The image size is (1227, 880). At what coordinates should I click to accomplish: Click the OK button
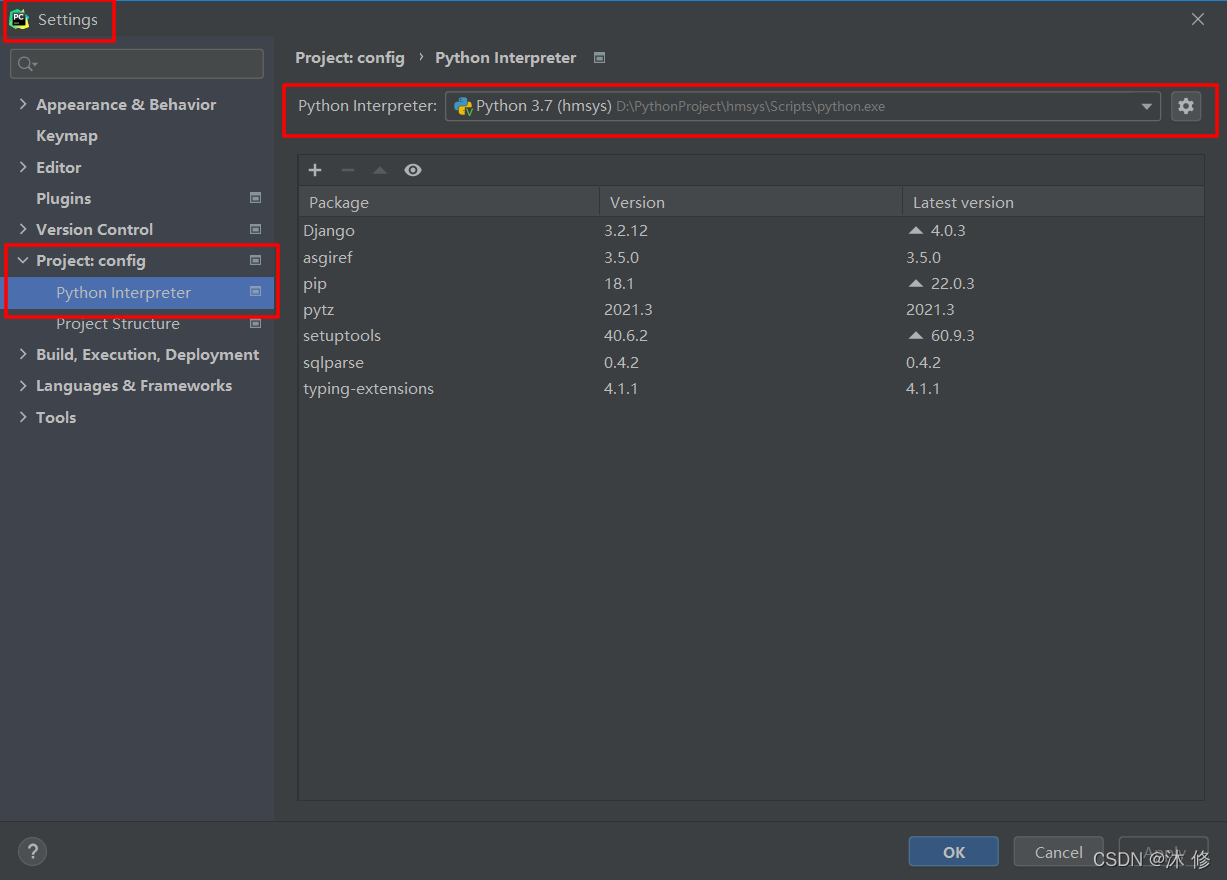point(954,852)
